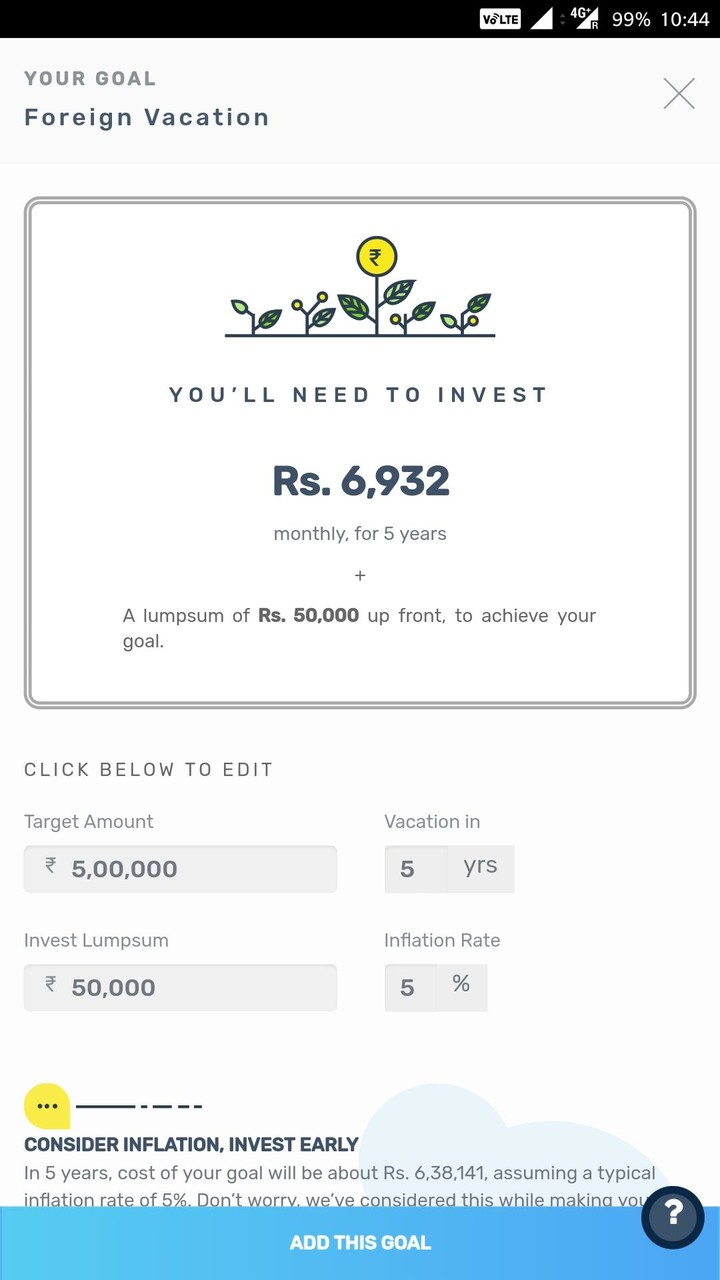
Task: Open the help question mark icon
Action: 673,1218
